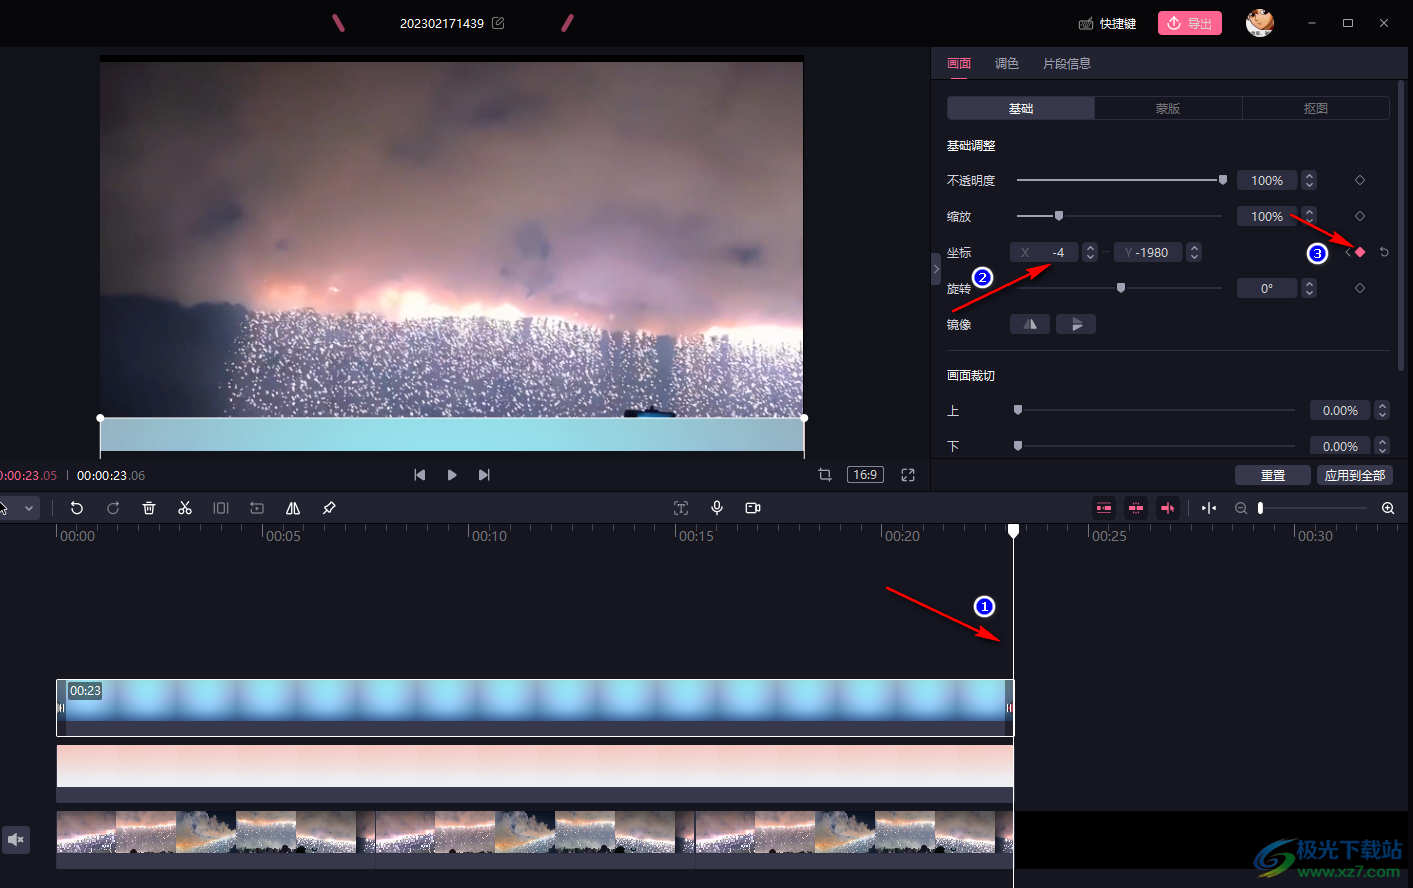
Task: Select the 抠图 sub-tab
Action: tap(1316, 108)
